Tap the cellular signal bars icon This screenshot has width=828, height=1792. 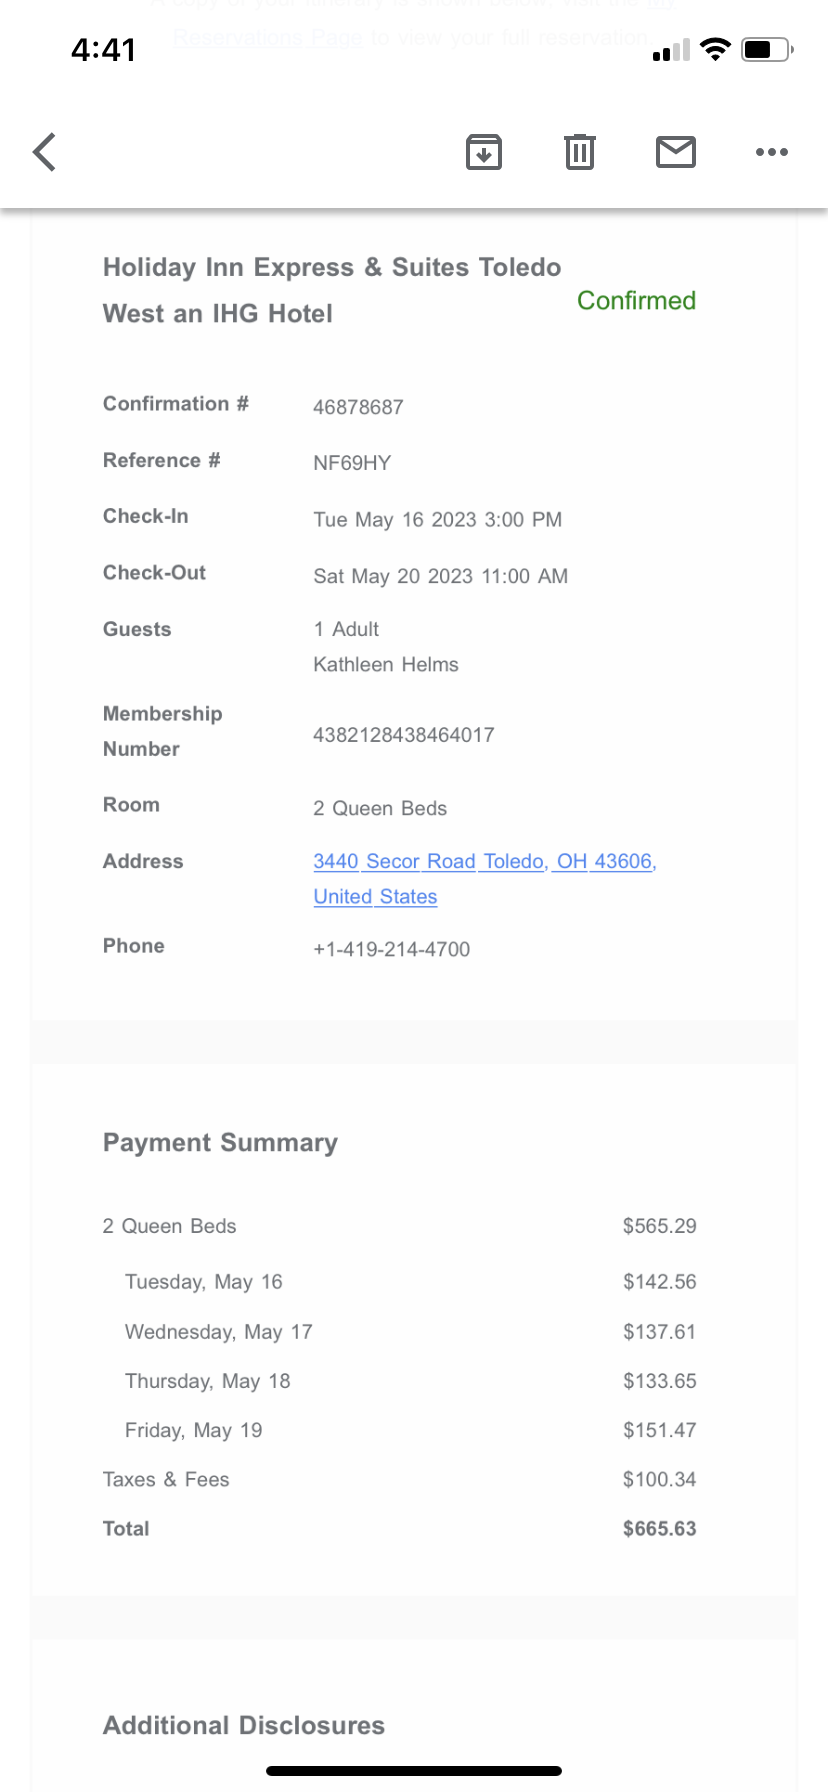coord(671,50)
